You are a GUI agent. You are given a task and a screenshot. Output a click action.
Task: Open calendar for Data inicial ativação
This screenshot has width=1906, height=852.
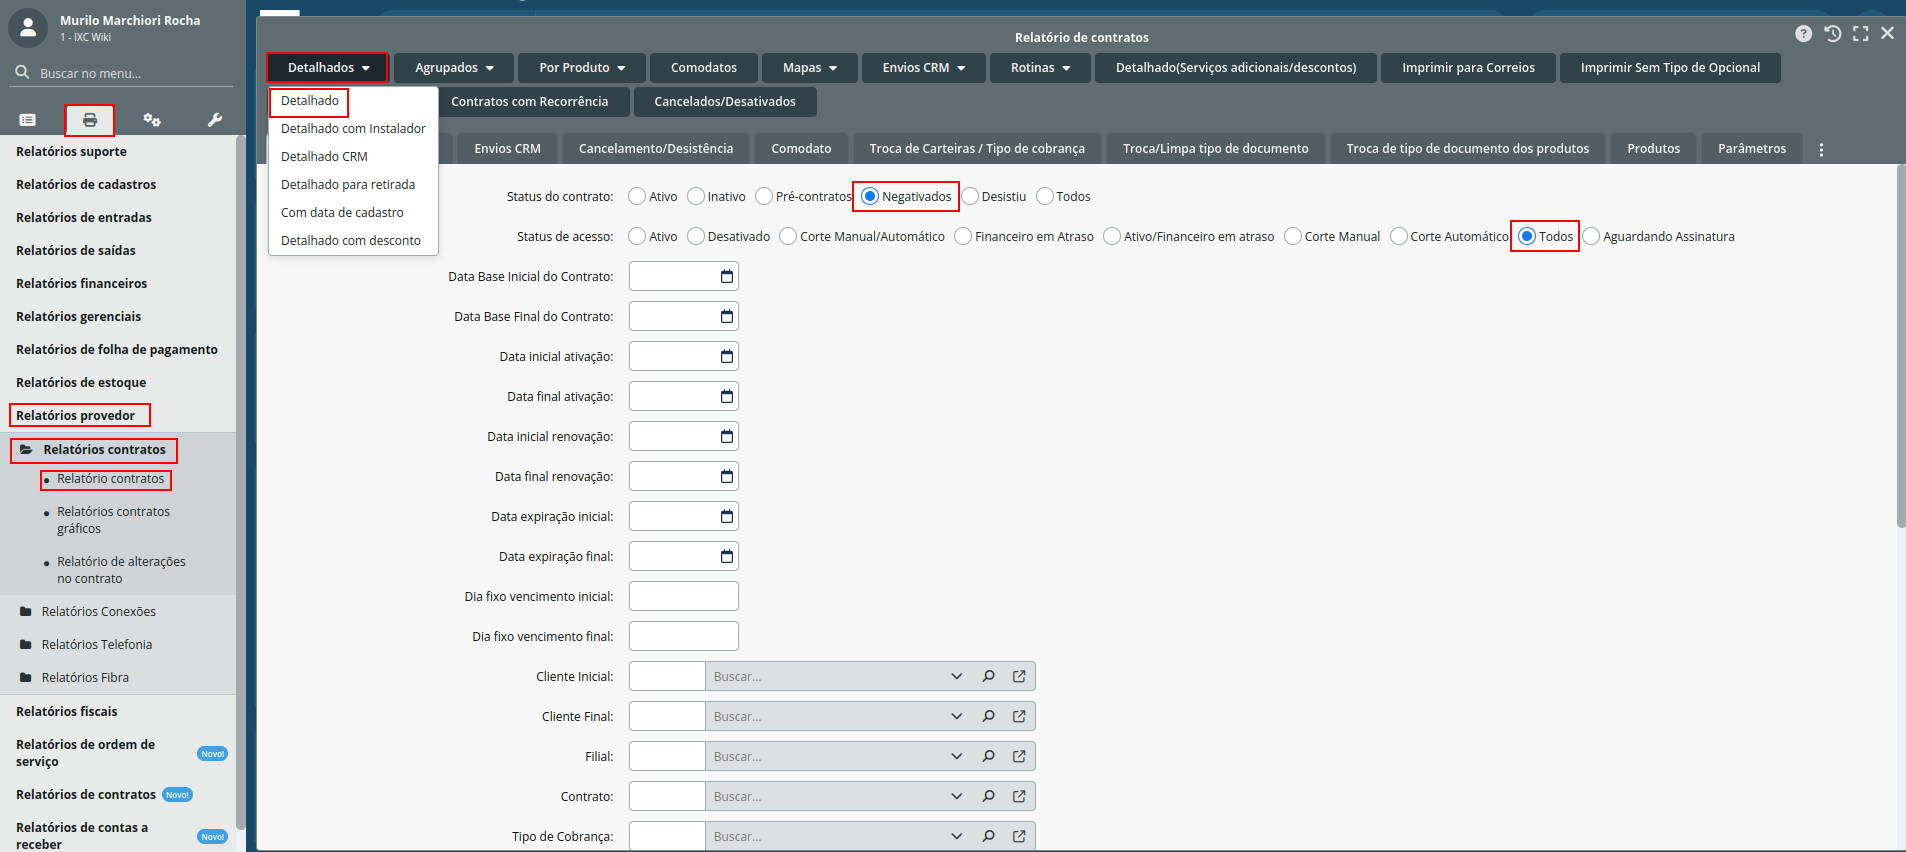tap(727, 356)
